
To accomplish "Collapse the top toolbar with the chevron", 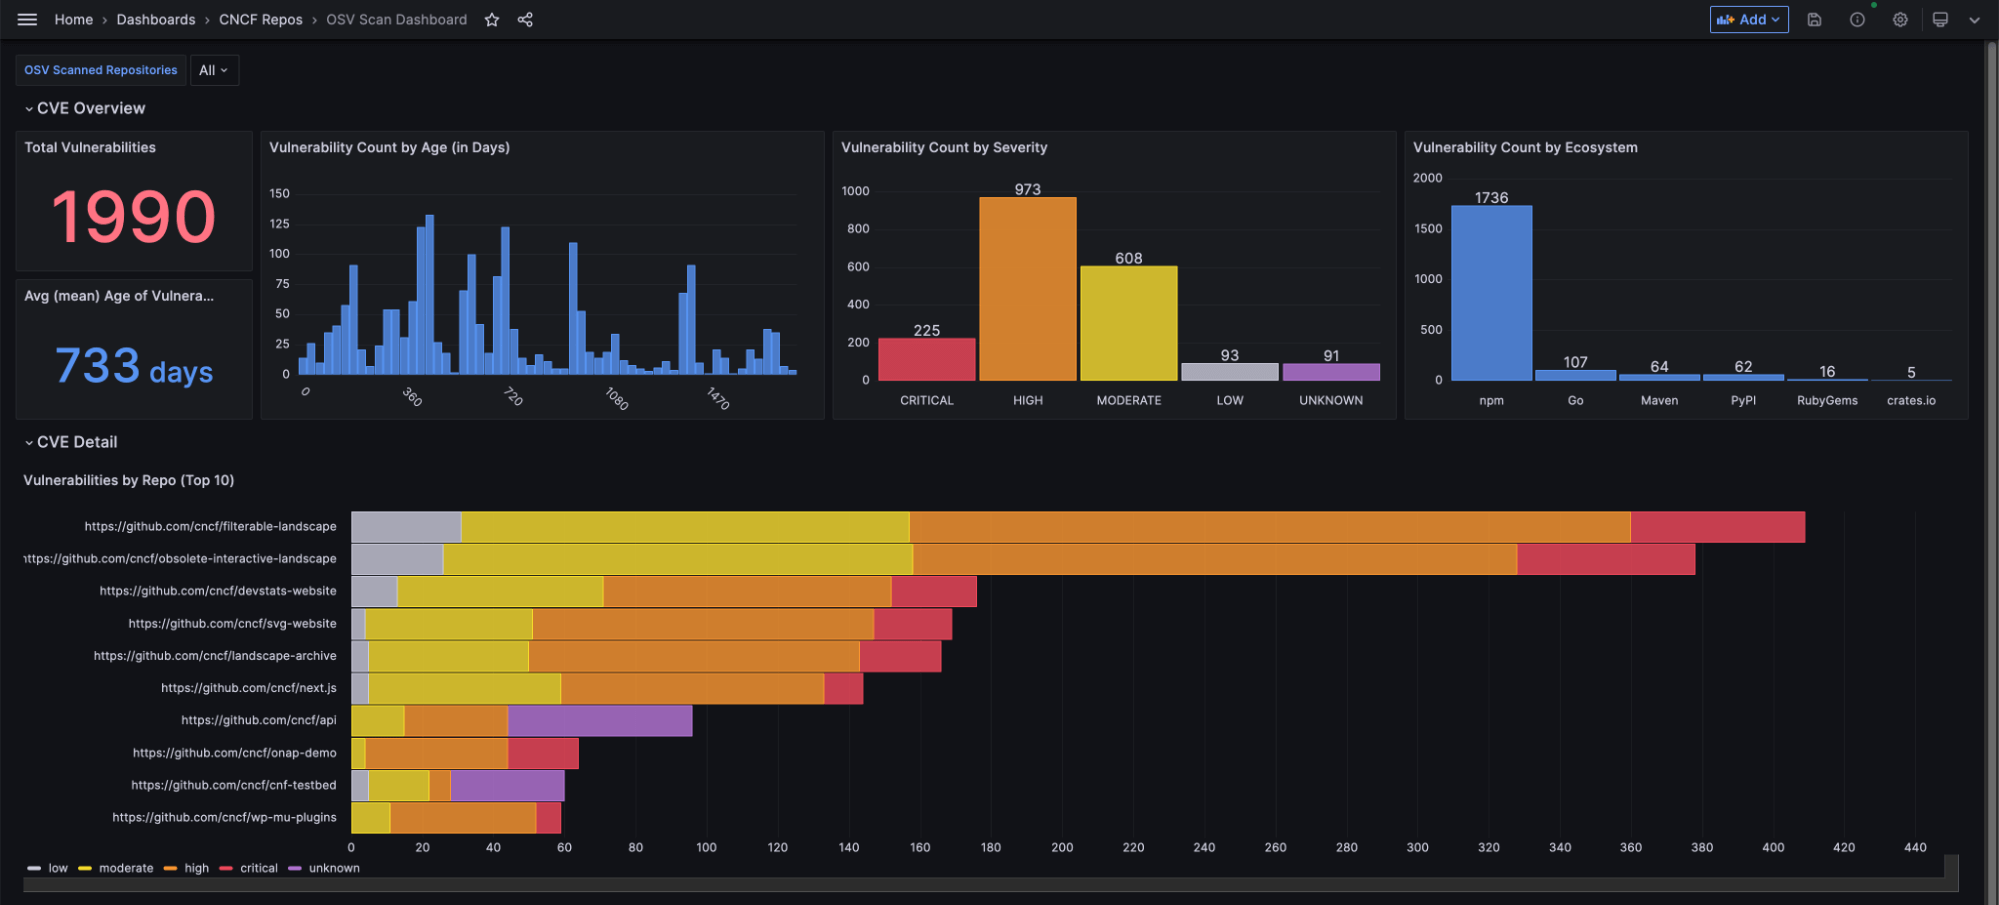I will (x=1975, y=19).
